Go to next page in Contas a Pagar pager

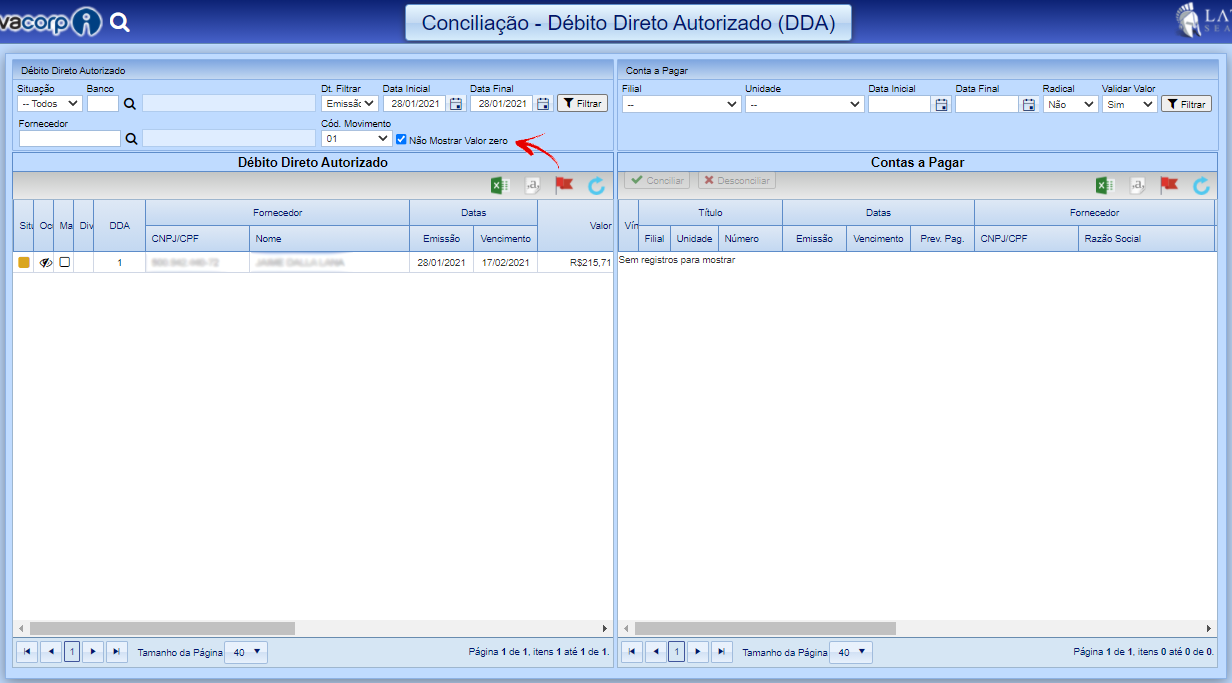point(698,652)
